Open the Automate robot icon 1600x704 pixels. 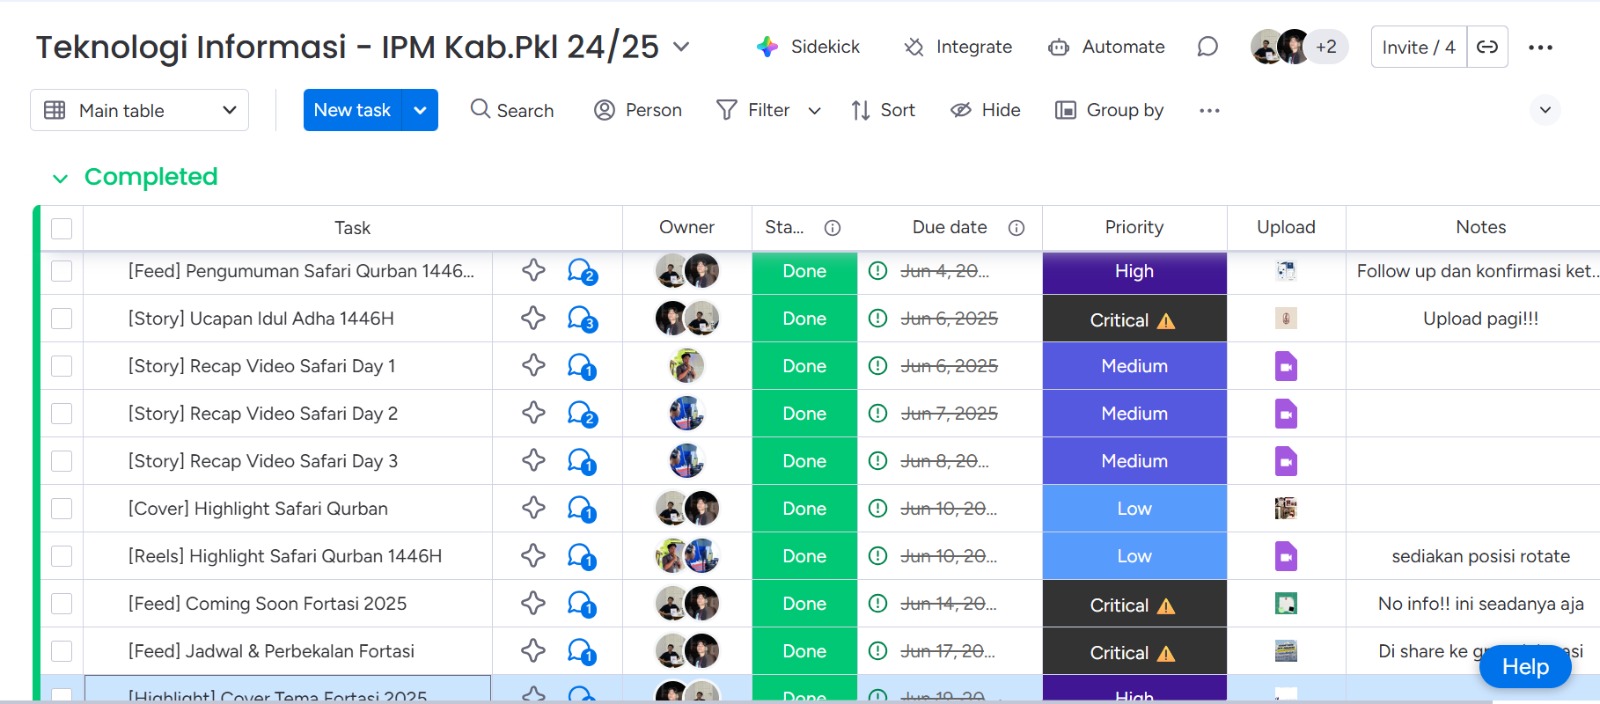1058,47
